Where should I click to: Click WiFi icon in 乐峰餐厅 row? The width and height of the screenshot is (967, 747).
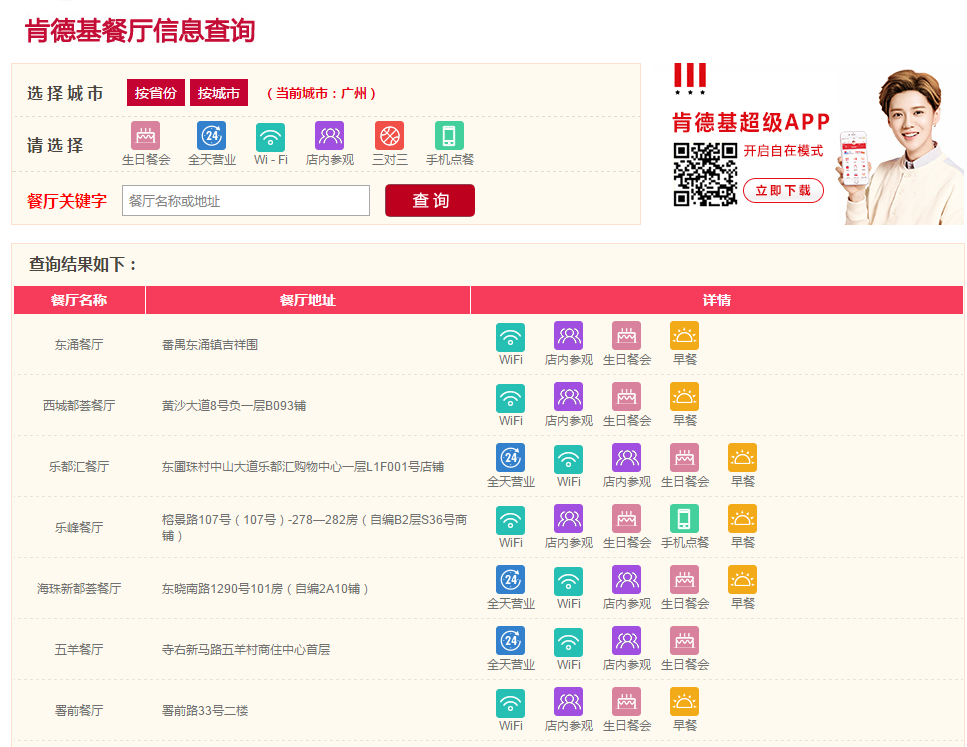[511, 520]
